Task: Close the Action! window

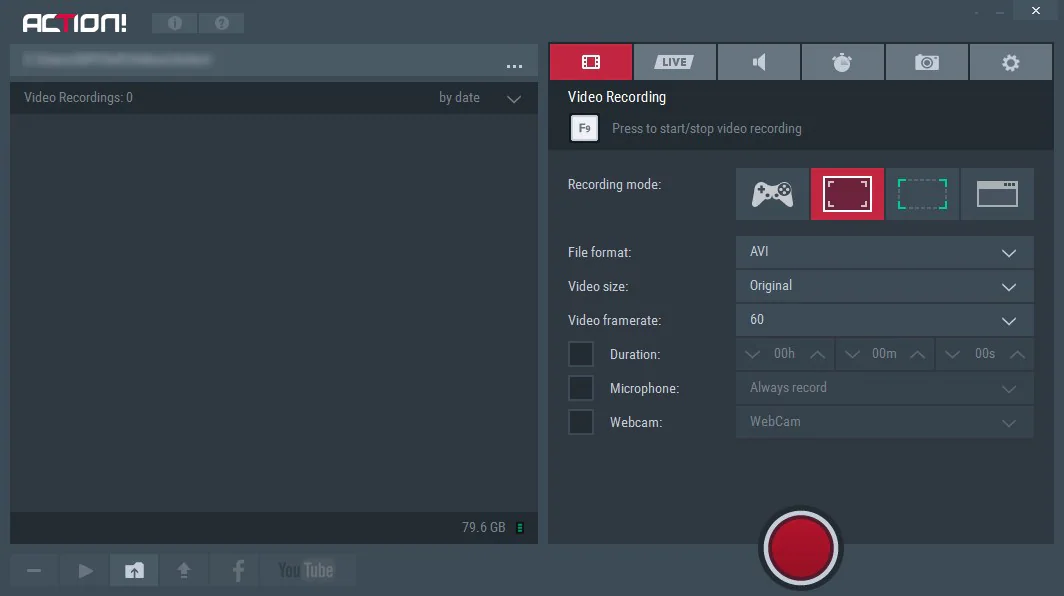Action: [1036, 10]
